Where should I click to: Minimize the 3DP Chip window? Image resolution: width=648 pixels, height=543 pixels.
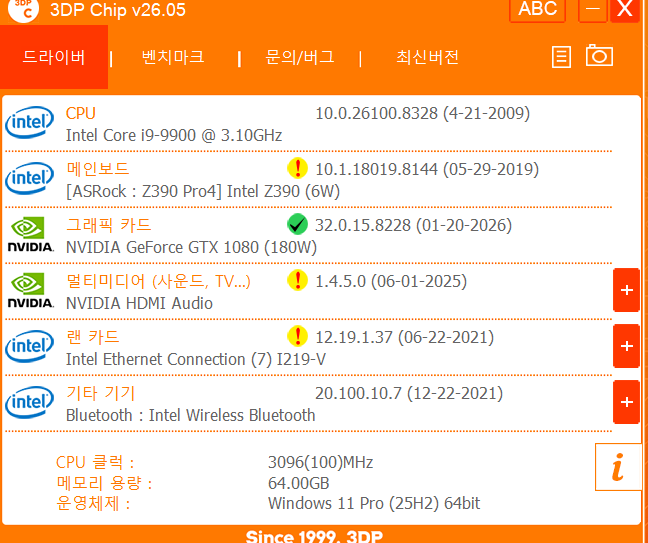pos(593,10)
